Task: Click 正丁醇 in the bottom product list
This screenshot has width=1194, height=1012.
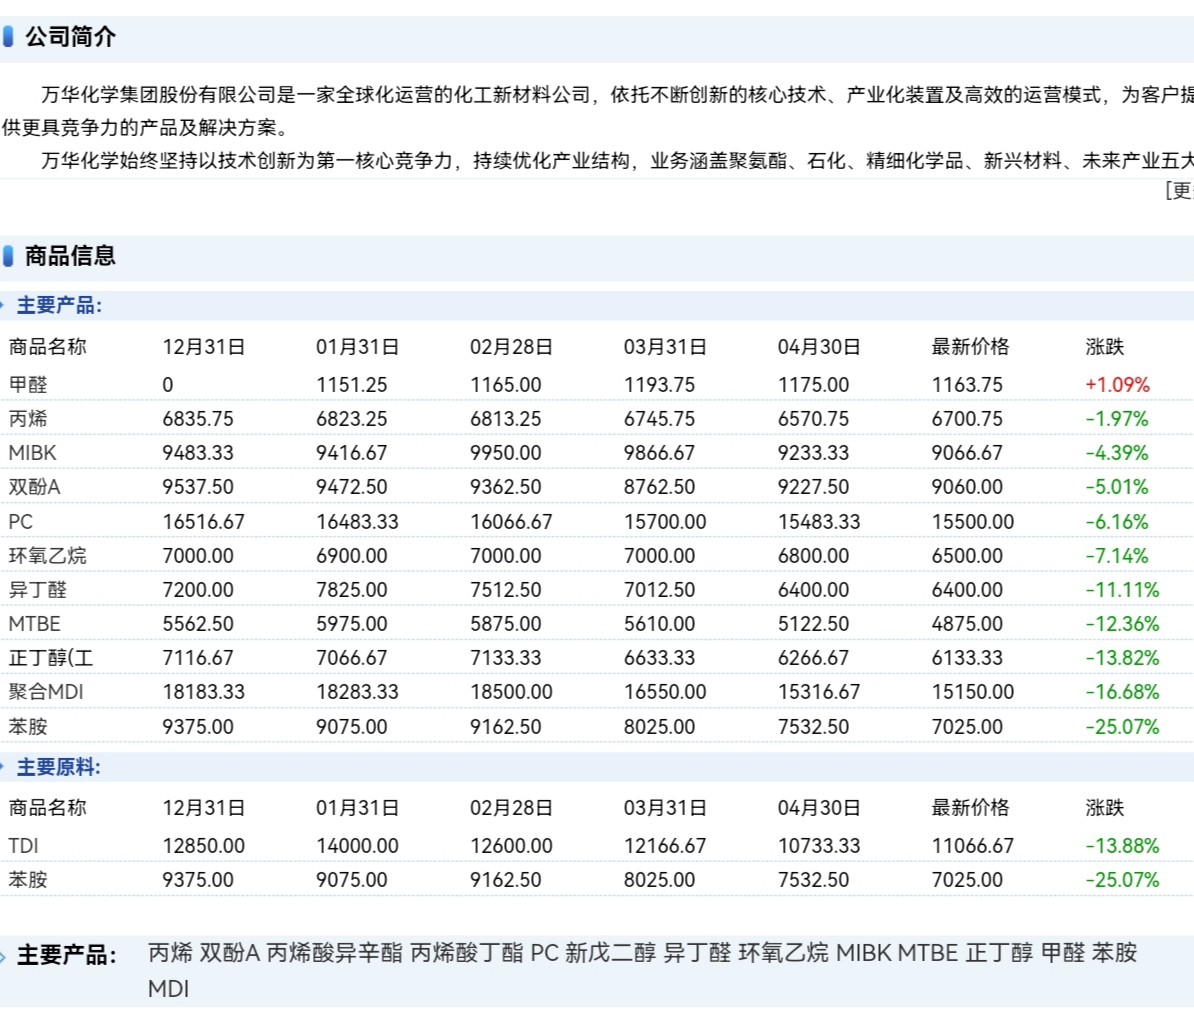Action: pos(999,953)
